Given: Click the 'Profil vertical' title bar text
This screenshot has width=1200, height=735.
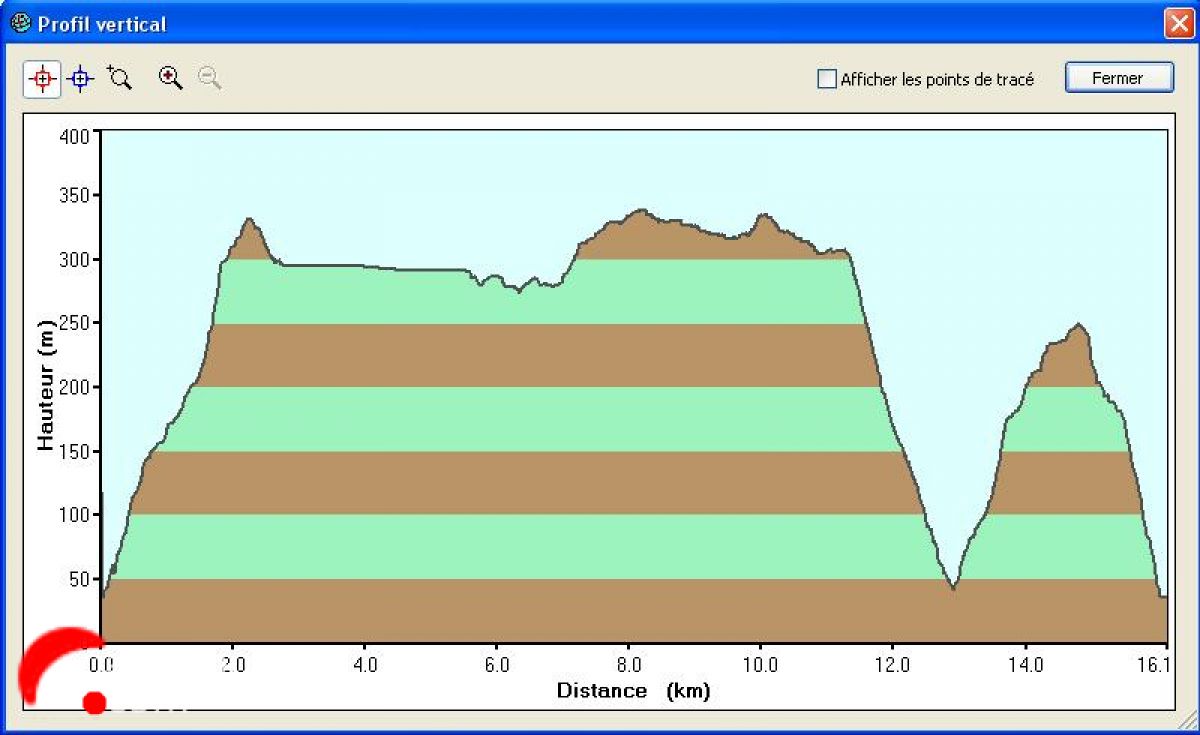Looking at the screenshot, I should (x=102, y=24).
